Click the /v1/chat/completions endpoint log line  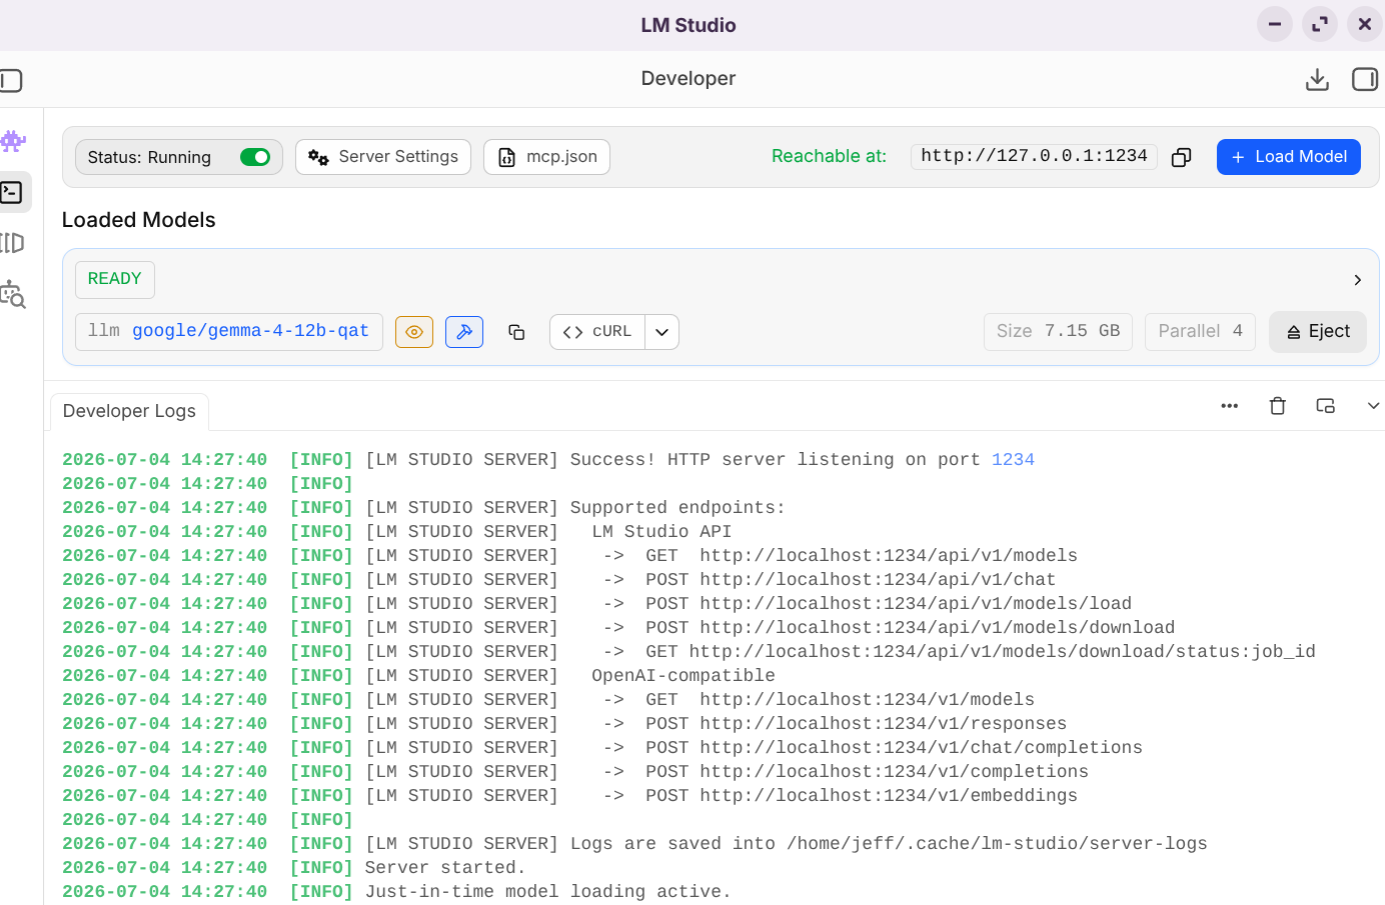[x=602, y=748]
